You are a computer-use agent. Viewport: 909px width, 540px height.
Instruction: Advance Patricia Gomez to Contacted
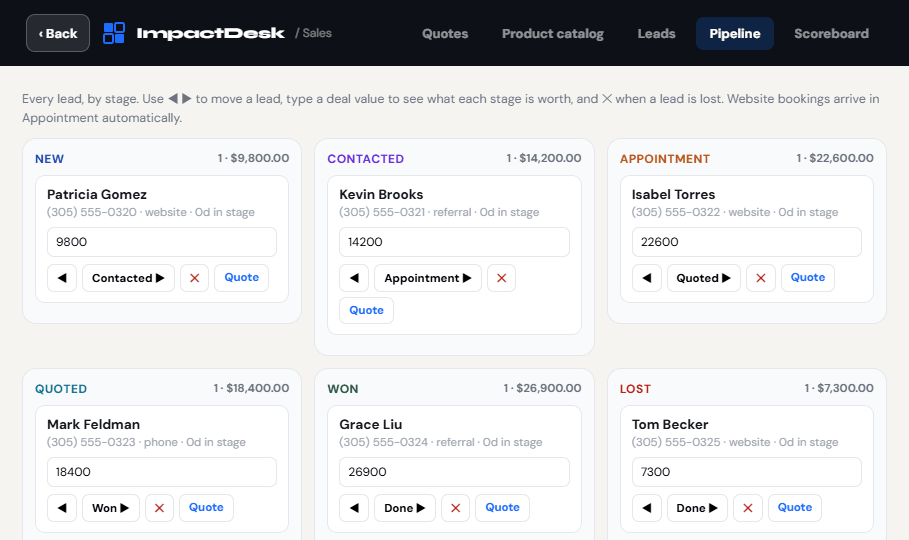[128, 278]
